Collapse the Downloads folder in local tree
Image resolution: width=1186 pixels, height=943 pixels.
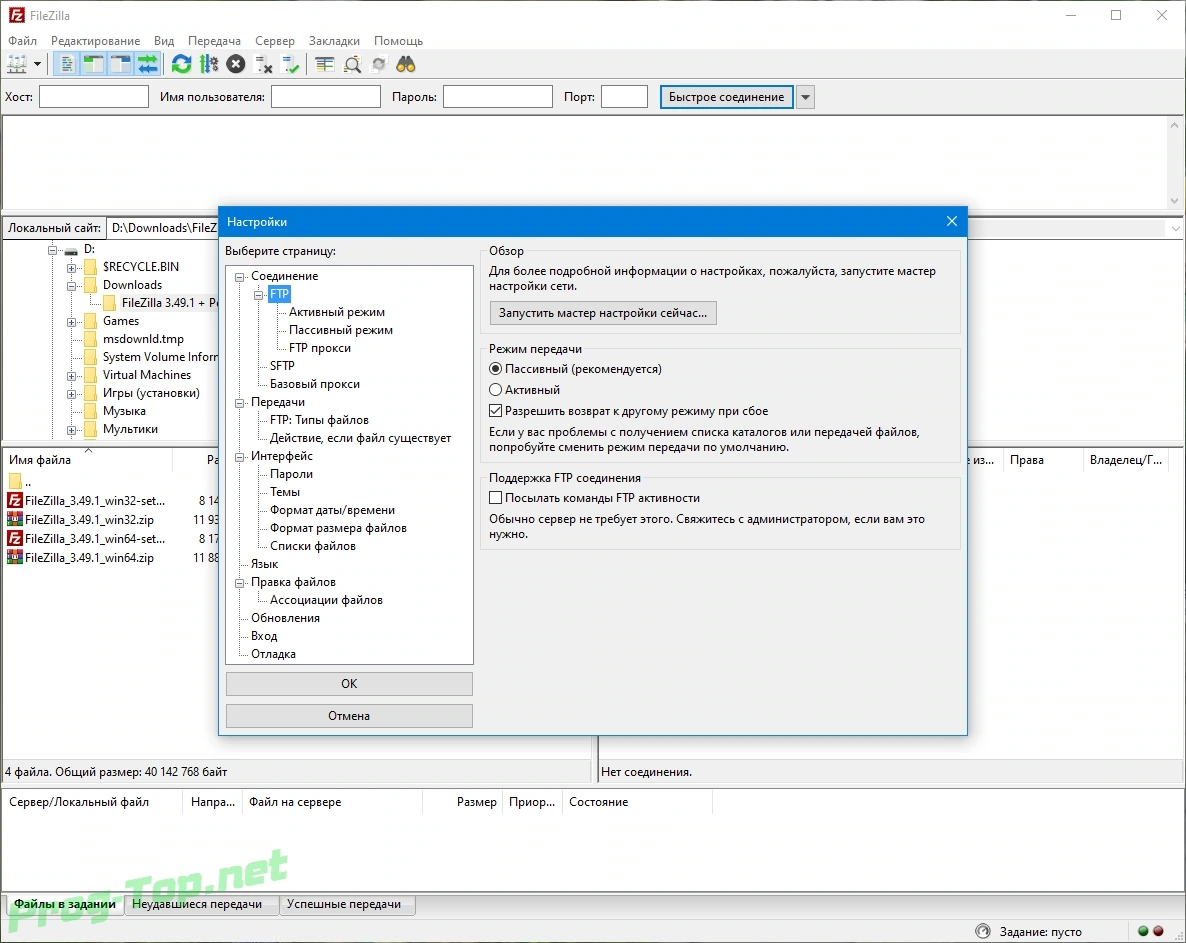[71, 286]
